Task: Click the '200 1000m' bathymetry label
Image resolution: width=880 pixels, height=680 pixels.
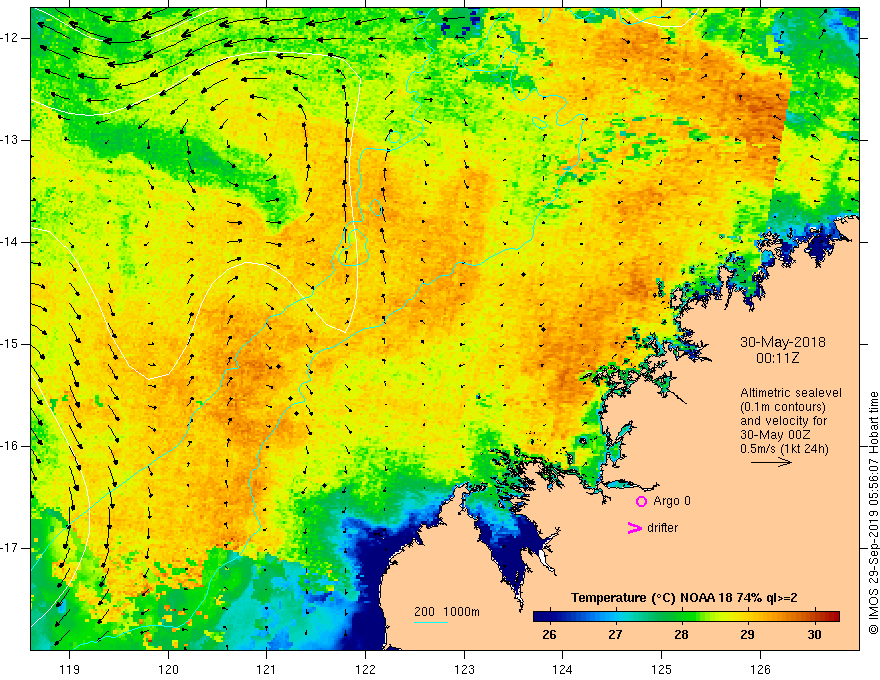Action: (447, 612)
